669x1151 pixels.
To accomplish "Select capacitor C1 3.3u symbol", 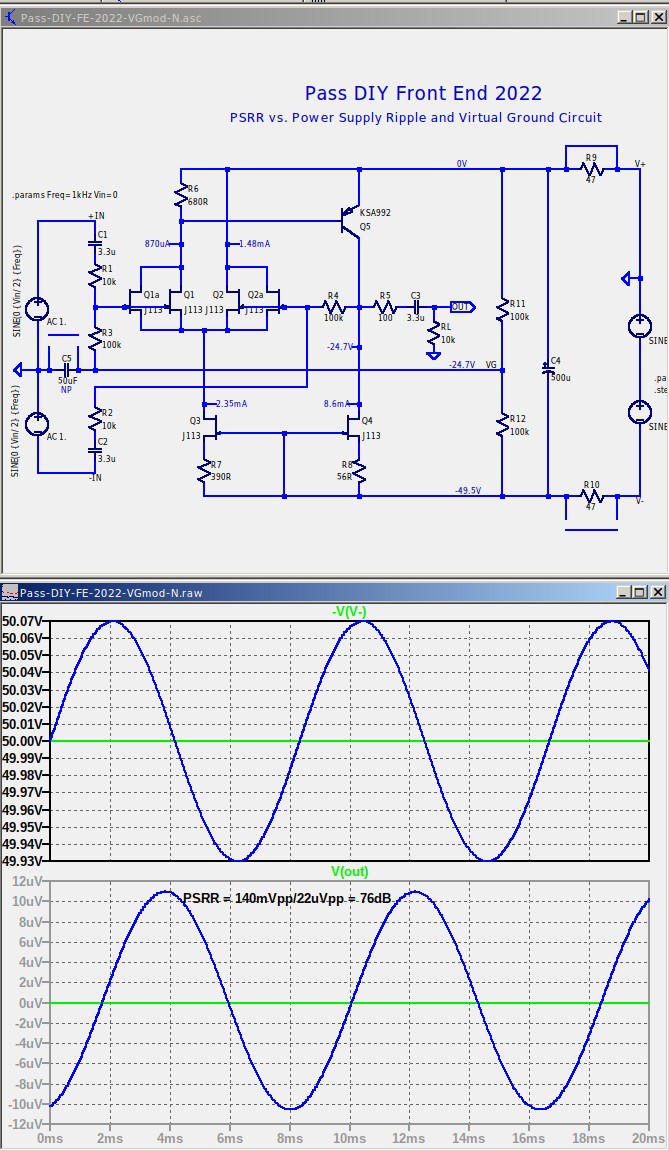I will 95,242.
